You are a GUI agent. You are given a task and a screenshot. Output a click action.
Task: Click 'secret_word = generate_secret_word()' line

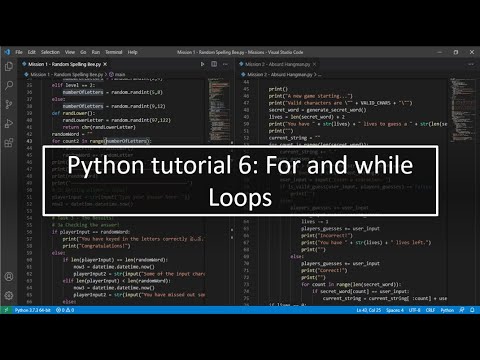317,110
